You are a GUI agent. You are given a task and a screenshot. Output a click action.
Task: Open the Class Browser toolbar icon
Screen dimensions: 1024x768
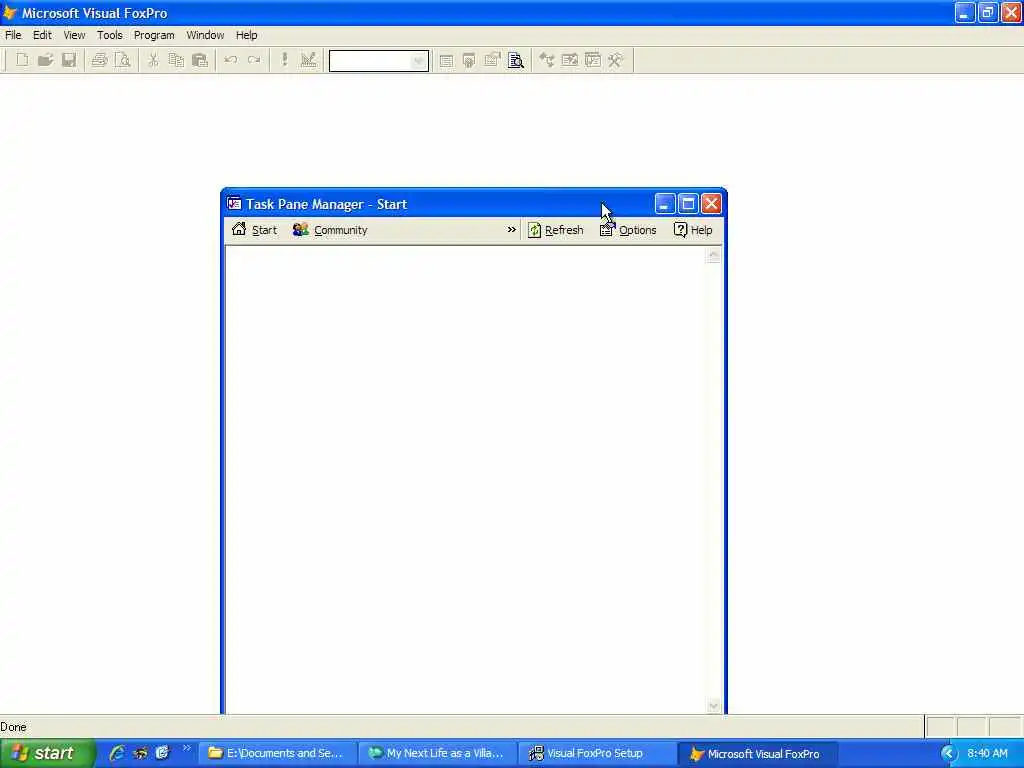[x=547, y=61]
